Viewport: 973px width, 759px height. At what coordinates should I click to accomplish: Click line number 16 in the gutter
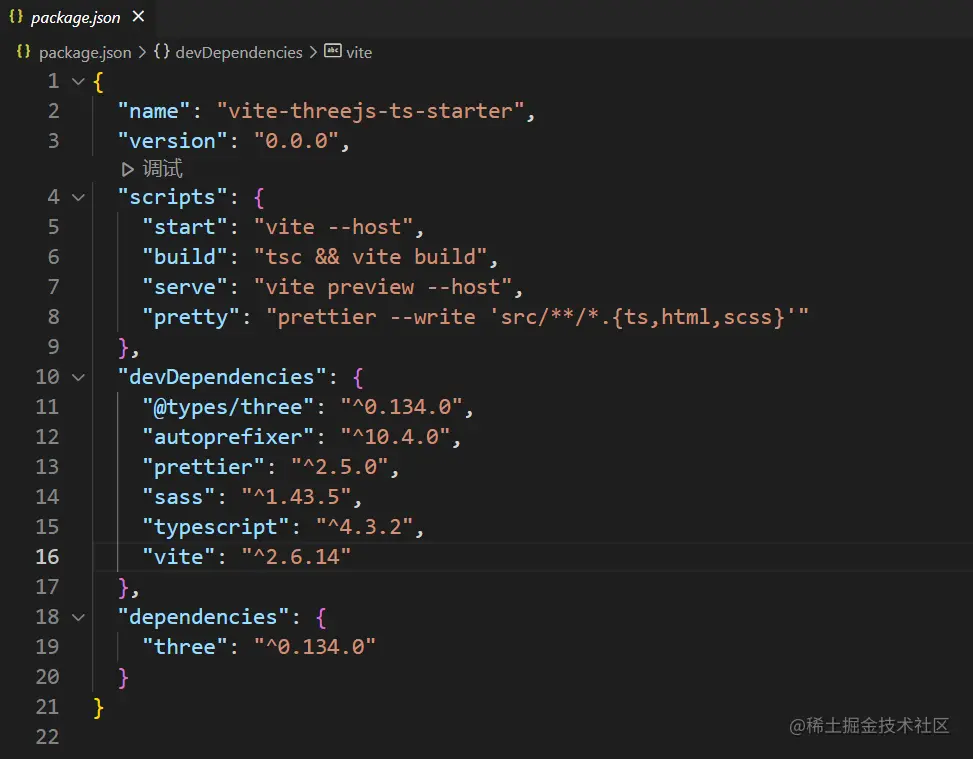click(x=47, y=557)
